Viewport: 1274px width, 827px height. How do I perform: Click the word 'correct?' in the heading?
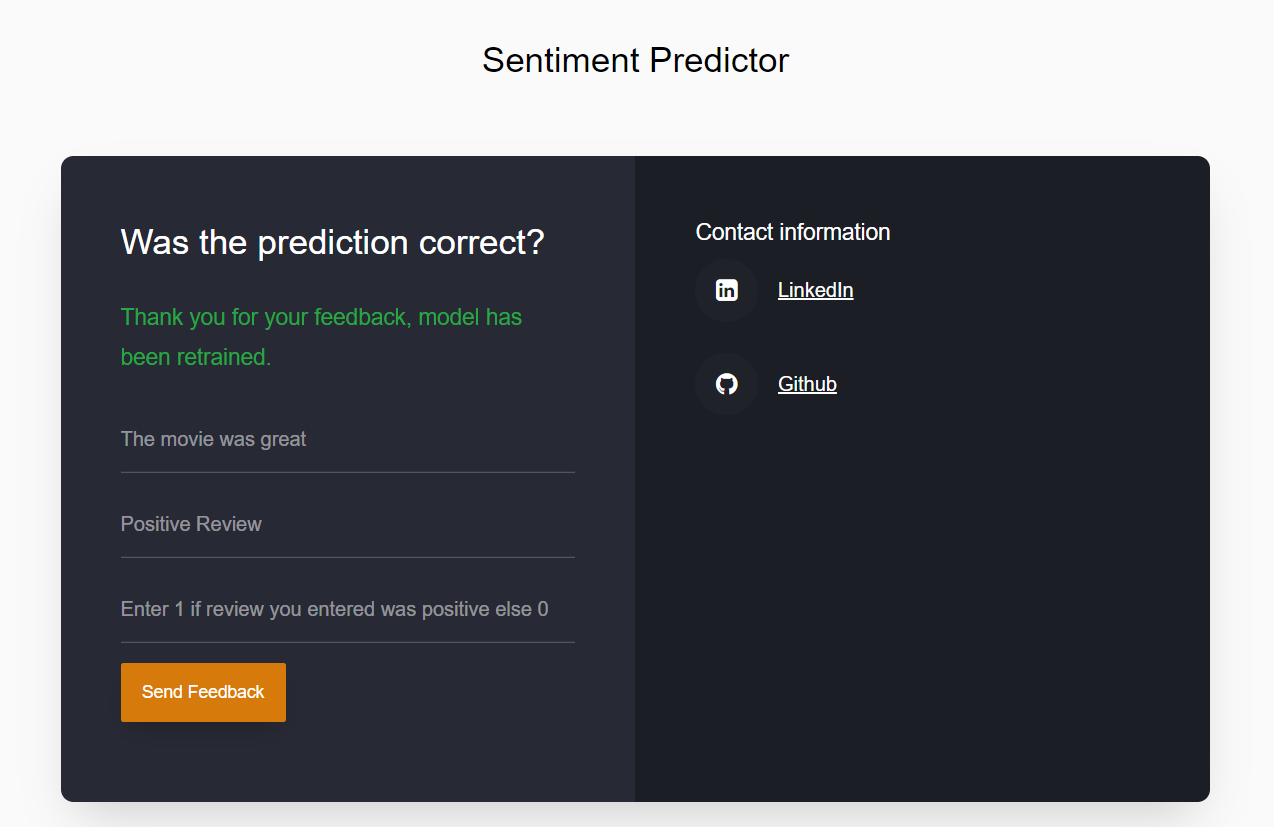tap(482, 243)
